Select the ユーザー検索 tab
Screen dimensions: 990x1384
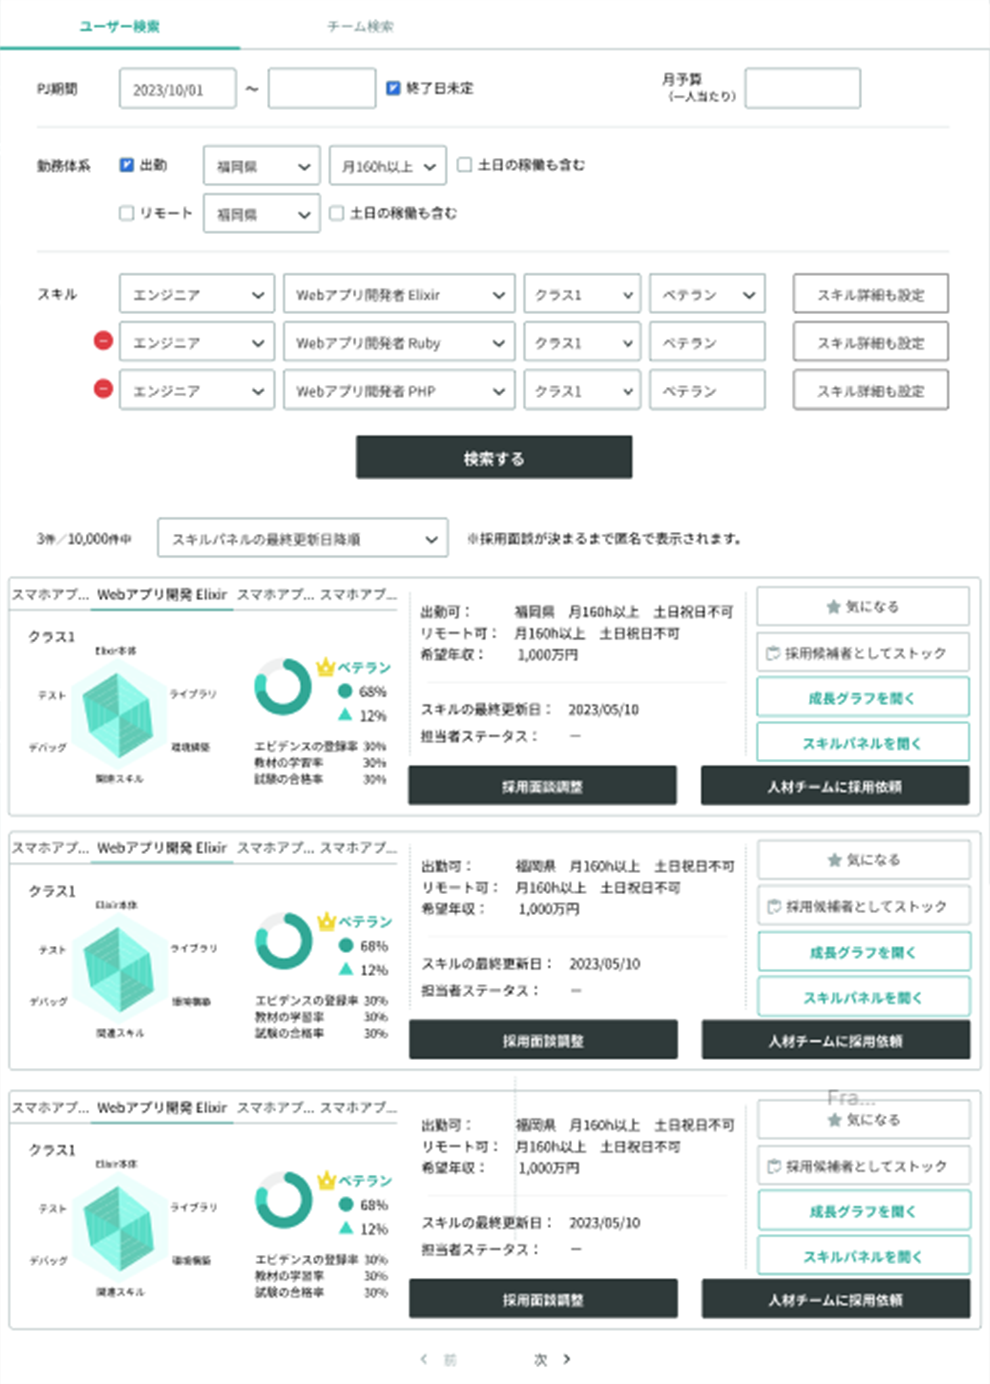120,26
